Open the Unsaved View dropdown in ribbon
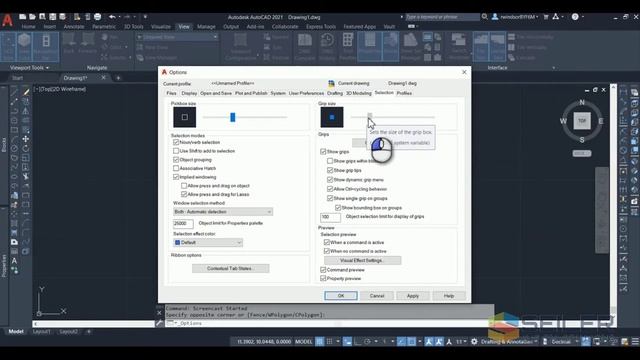 pyautogui.click(x=177, y=37)
